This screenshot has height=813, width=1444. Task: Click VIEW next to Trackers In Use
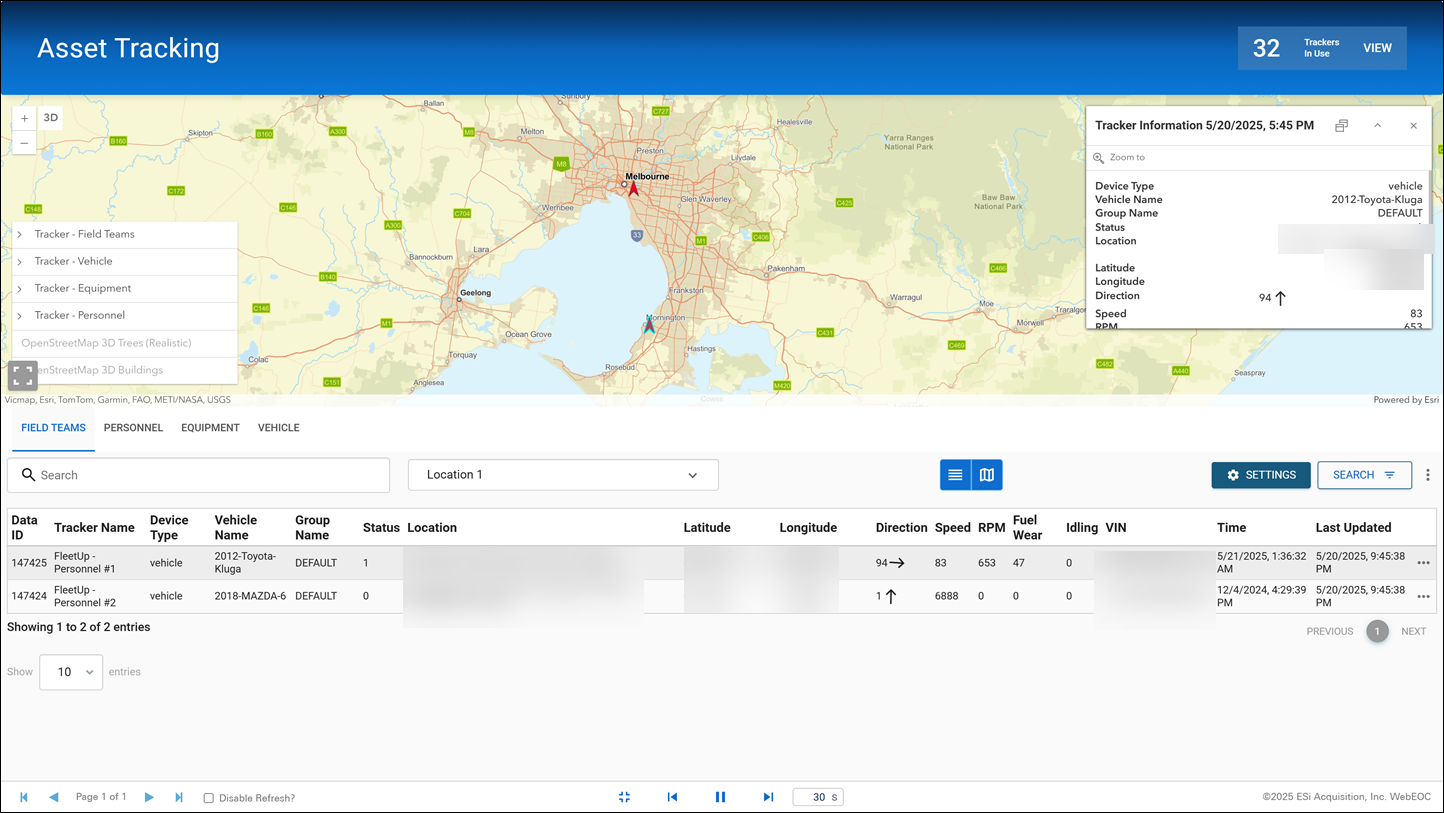pyautogui.click(x=1377, y=47)
